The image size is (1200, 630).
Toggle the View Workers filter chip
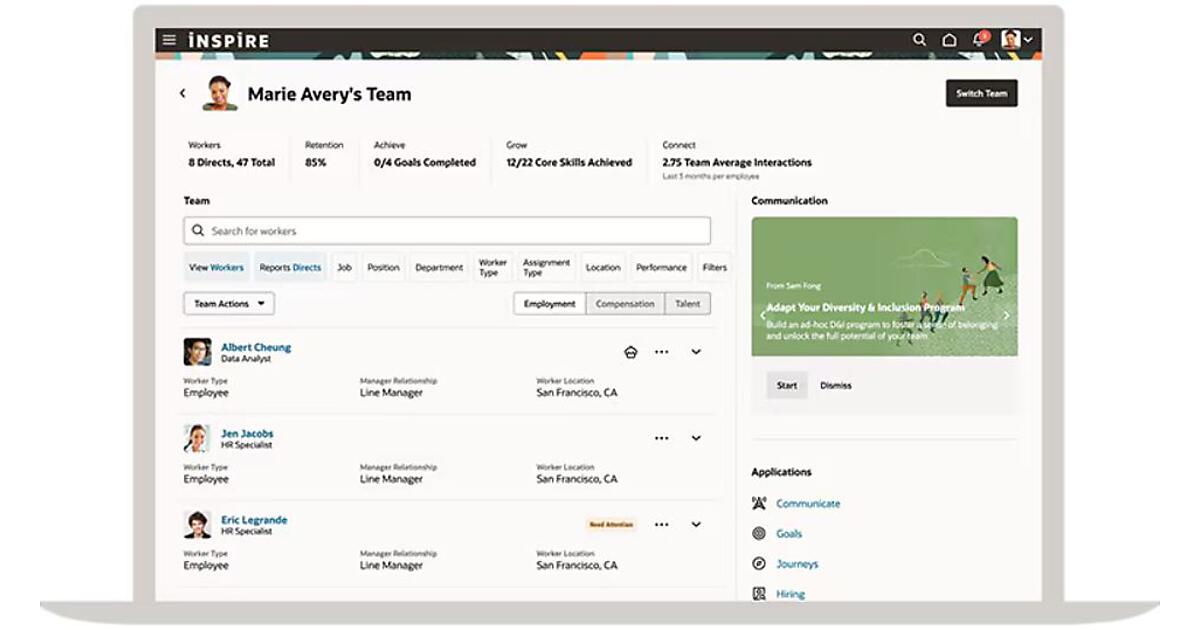(x=216, y=268)
